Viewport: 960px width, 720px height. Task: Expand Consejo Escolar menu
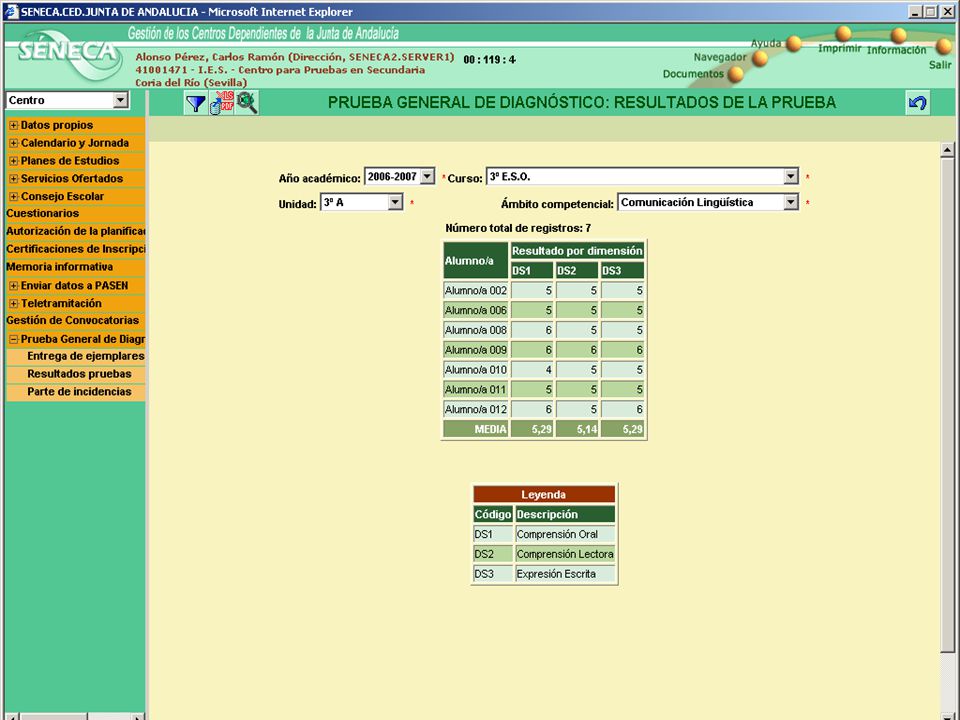13,196
